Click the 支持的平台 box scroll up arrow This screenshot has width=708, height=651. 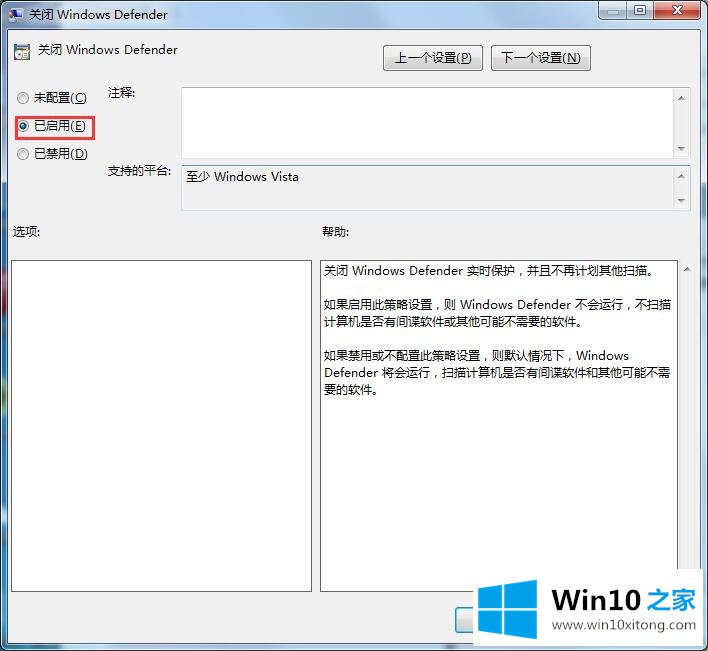click(x=681, y=176)
